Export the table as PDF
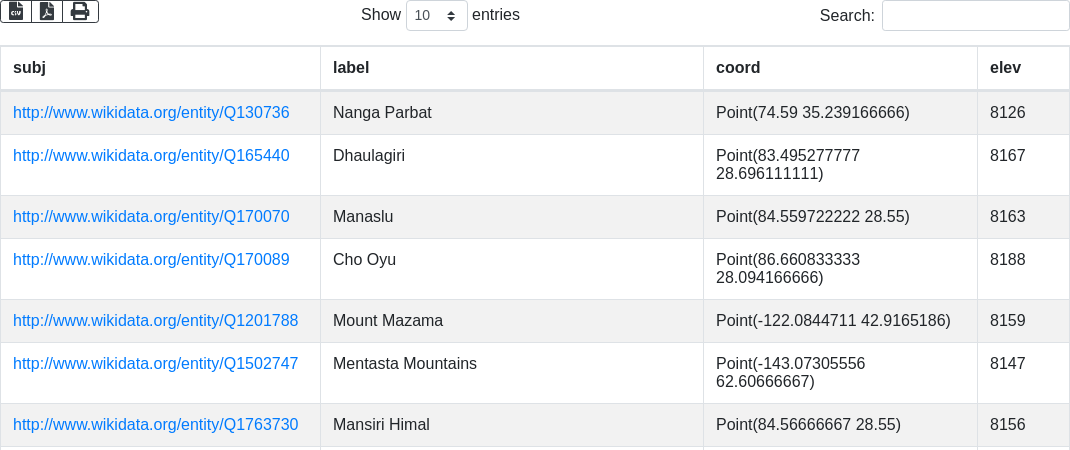1070x450 pixels. pos(47,11)
